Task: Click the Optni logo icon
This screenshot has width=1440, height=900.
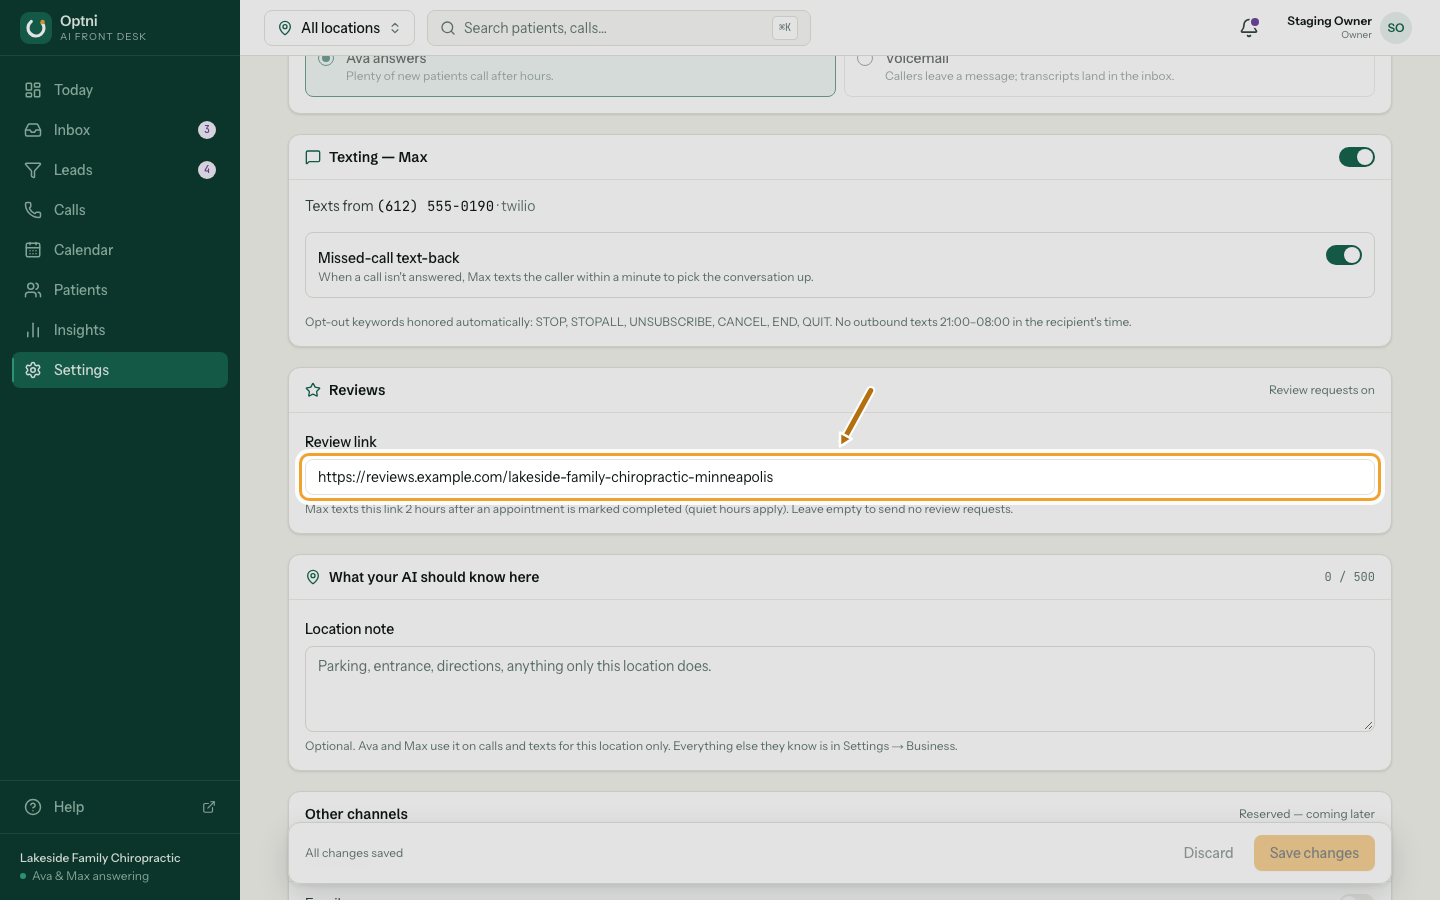Action: [x=36, y=28]
